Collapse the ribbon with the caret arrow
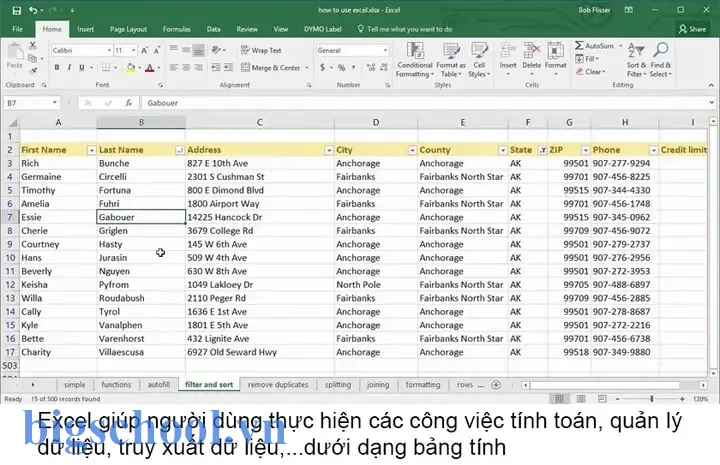Viewport: 720px width, 465px height. tap(711, 85)
